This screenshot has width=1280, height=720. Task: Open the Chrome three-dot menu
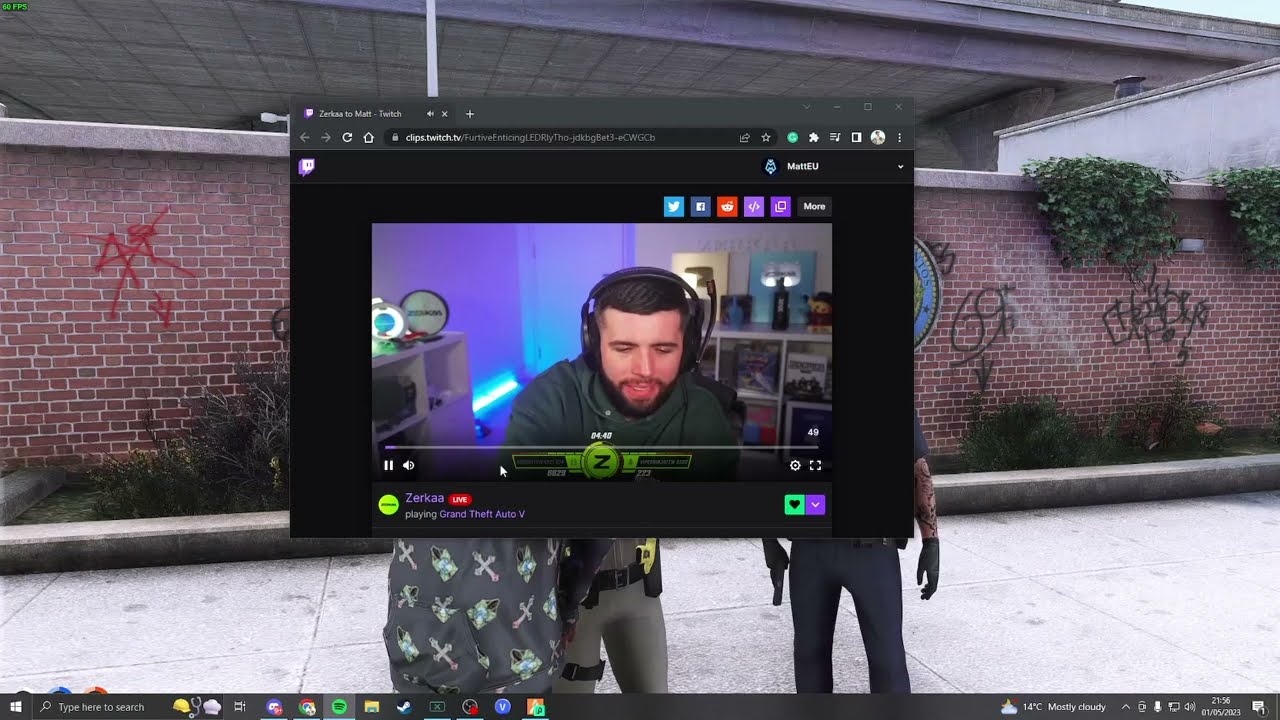coord(899,137)
